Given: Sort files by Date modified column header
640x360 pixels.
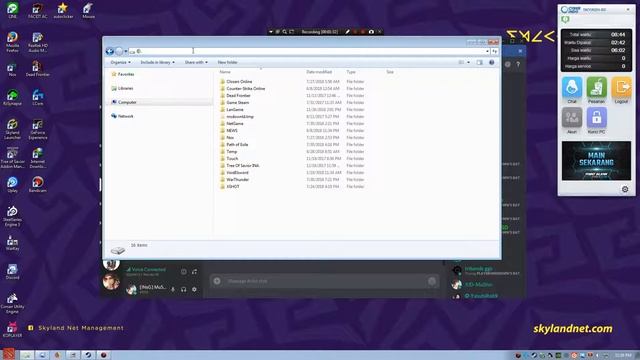Looking at the screenshot, I should point(319,72).
